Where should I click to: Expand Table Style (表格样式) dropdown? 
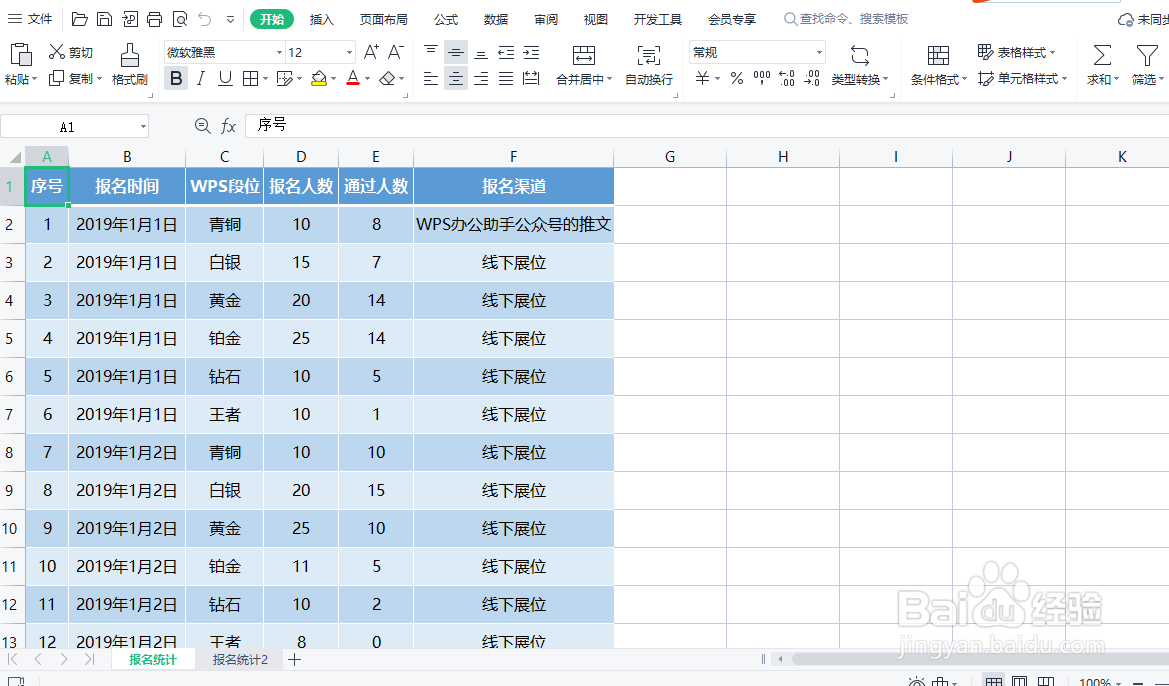click(x=1052, y=52)
